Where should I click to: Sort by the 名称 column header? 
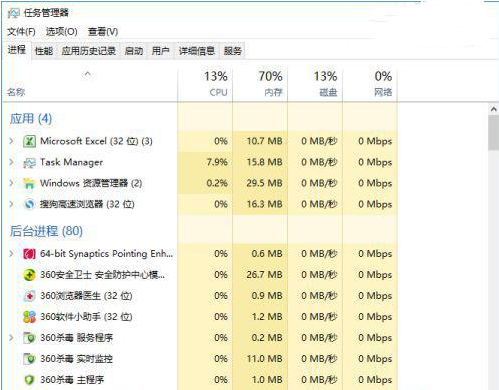(x=90, y=84)
